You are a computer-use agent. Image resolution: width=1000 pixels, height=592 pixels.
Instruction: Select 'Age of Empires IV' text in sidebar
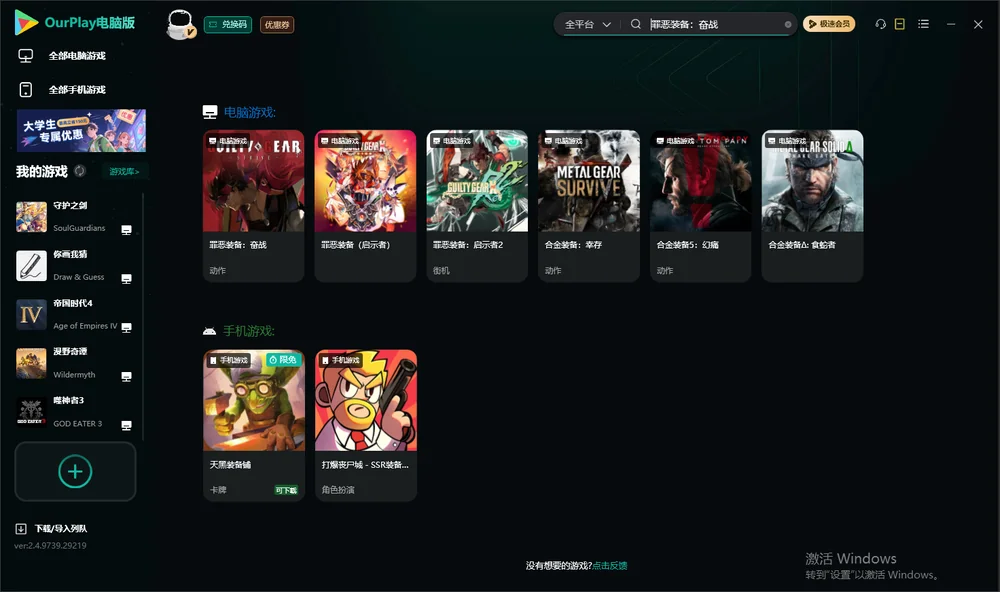click(x=85, y=326)
